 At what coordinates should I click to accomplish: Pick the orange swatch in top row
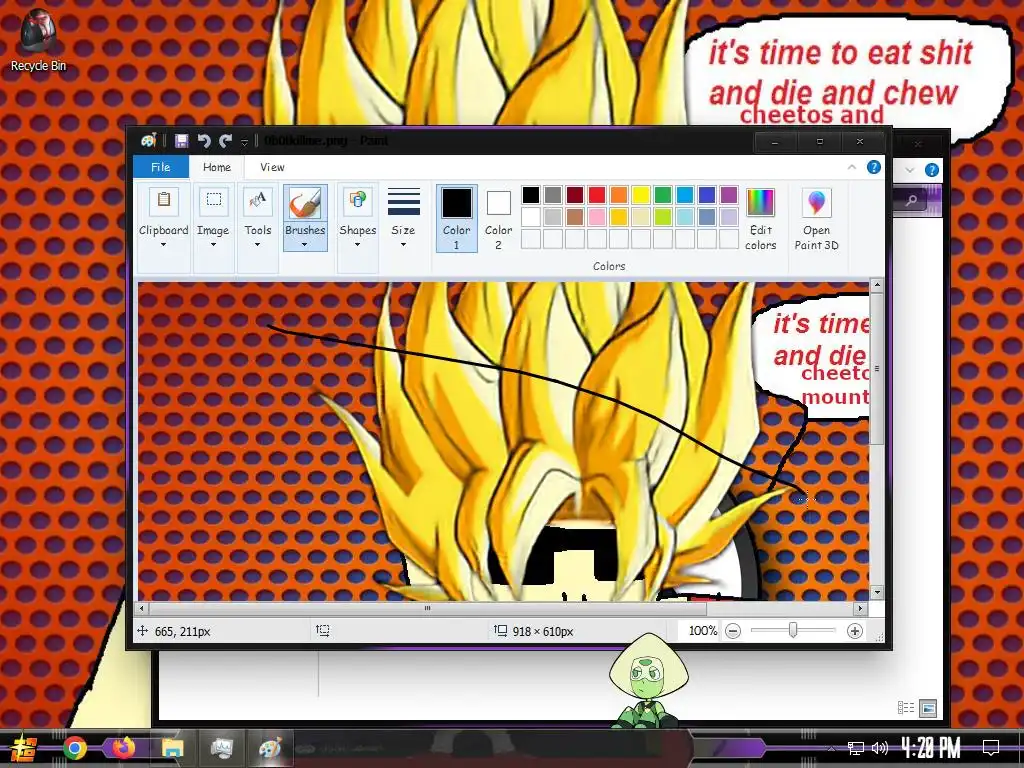(619, 195)
